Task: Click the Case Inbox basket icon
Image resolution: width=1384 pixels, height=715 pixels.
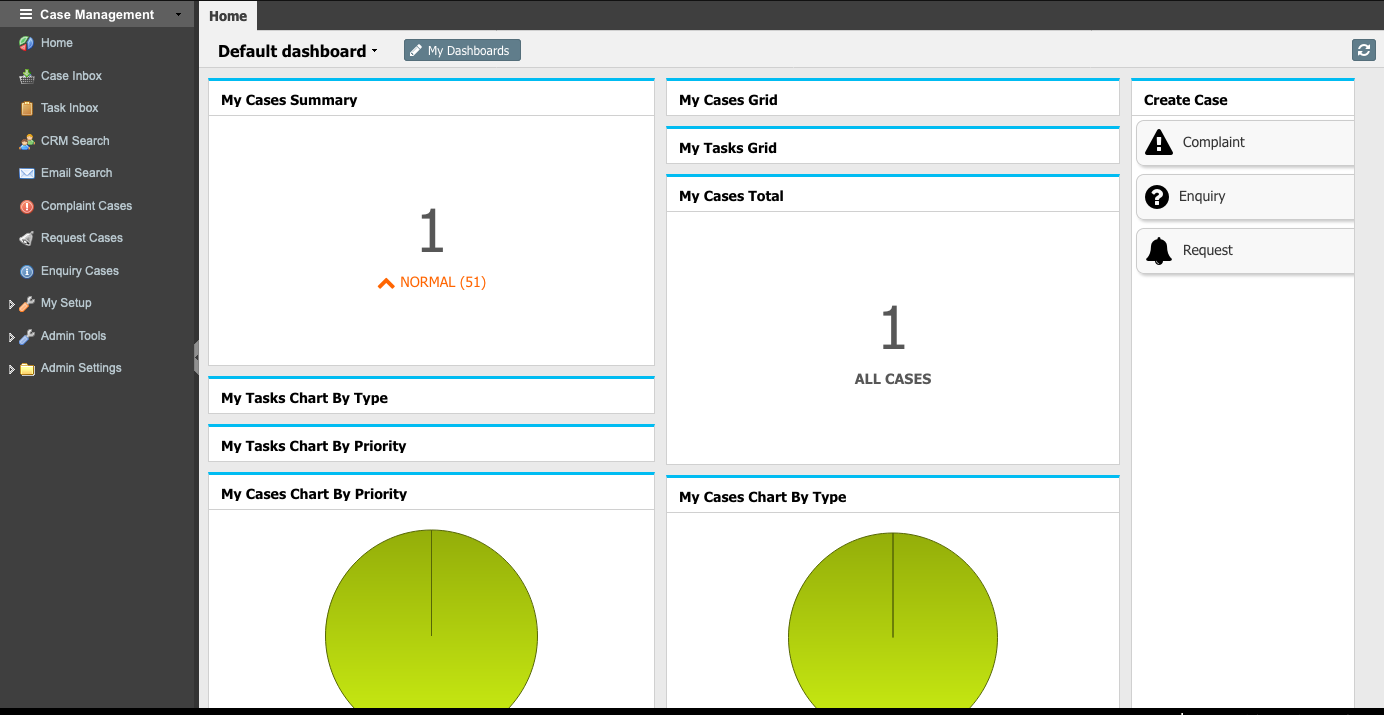Action: click(x=27, y=76)
